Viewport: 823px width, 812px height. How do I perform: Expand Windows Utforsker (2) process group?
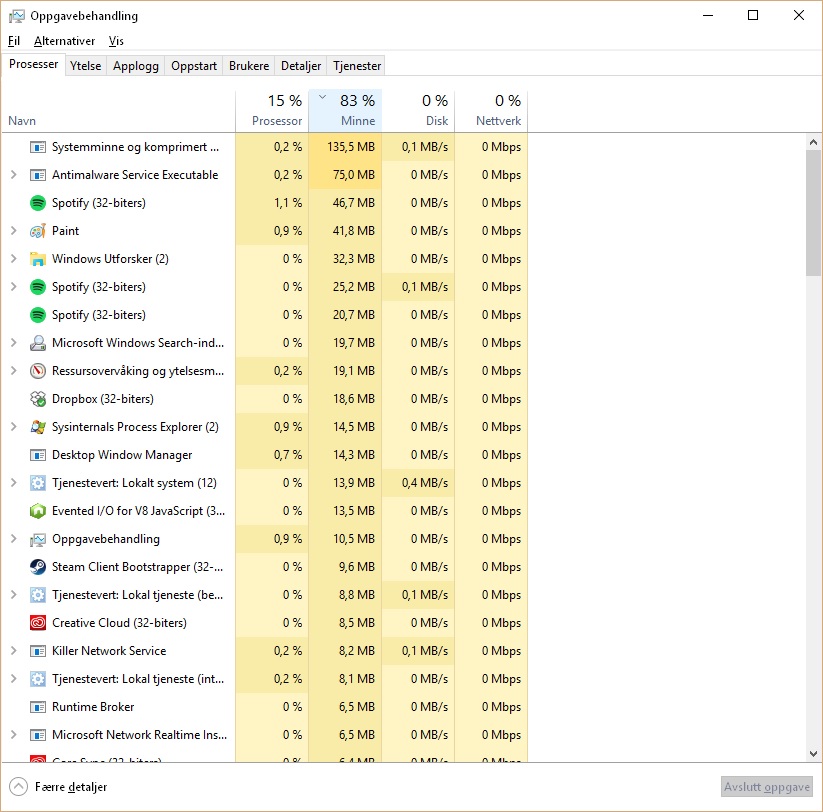coord(14,259)
